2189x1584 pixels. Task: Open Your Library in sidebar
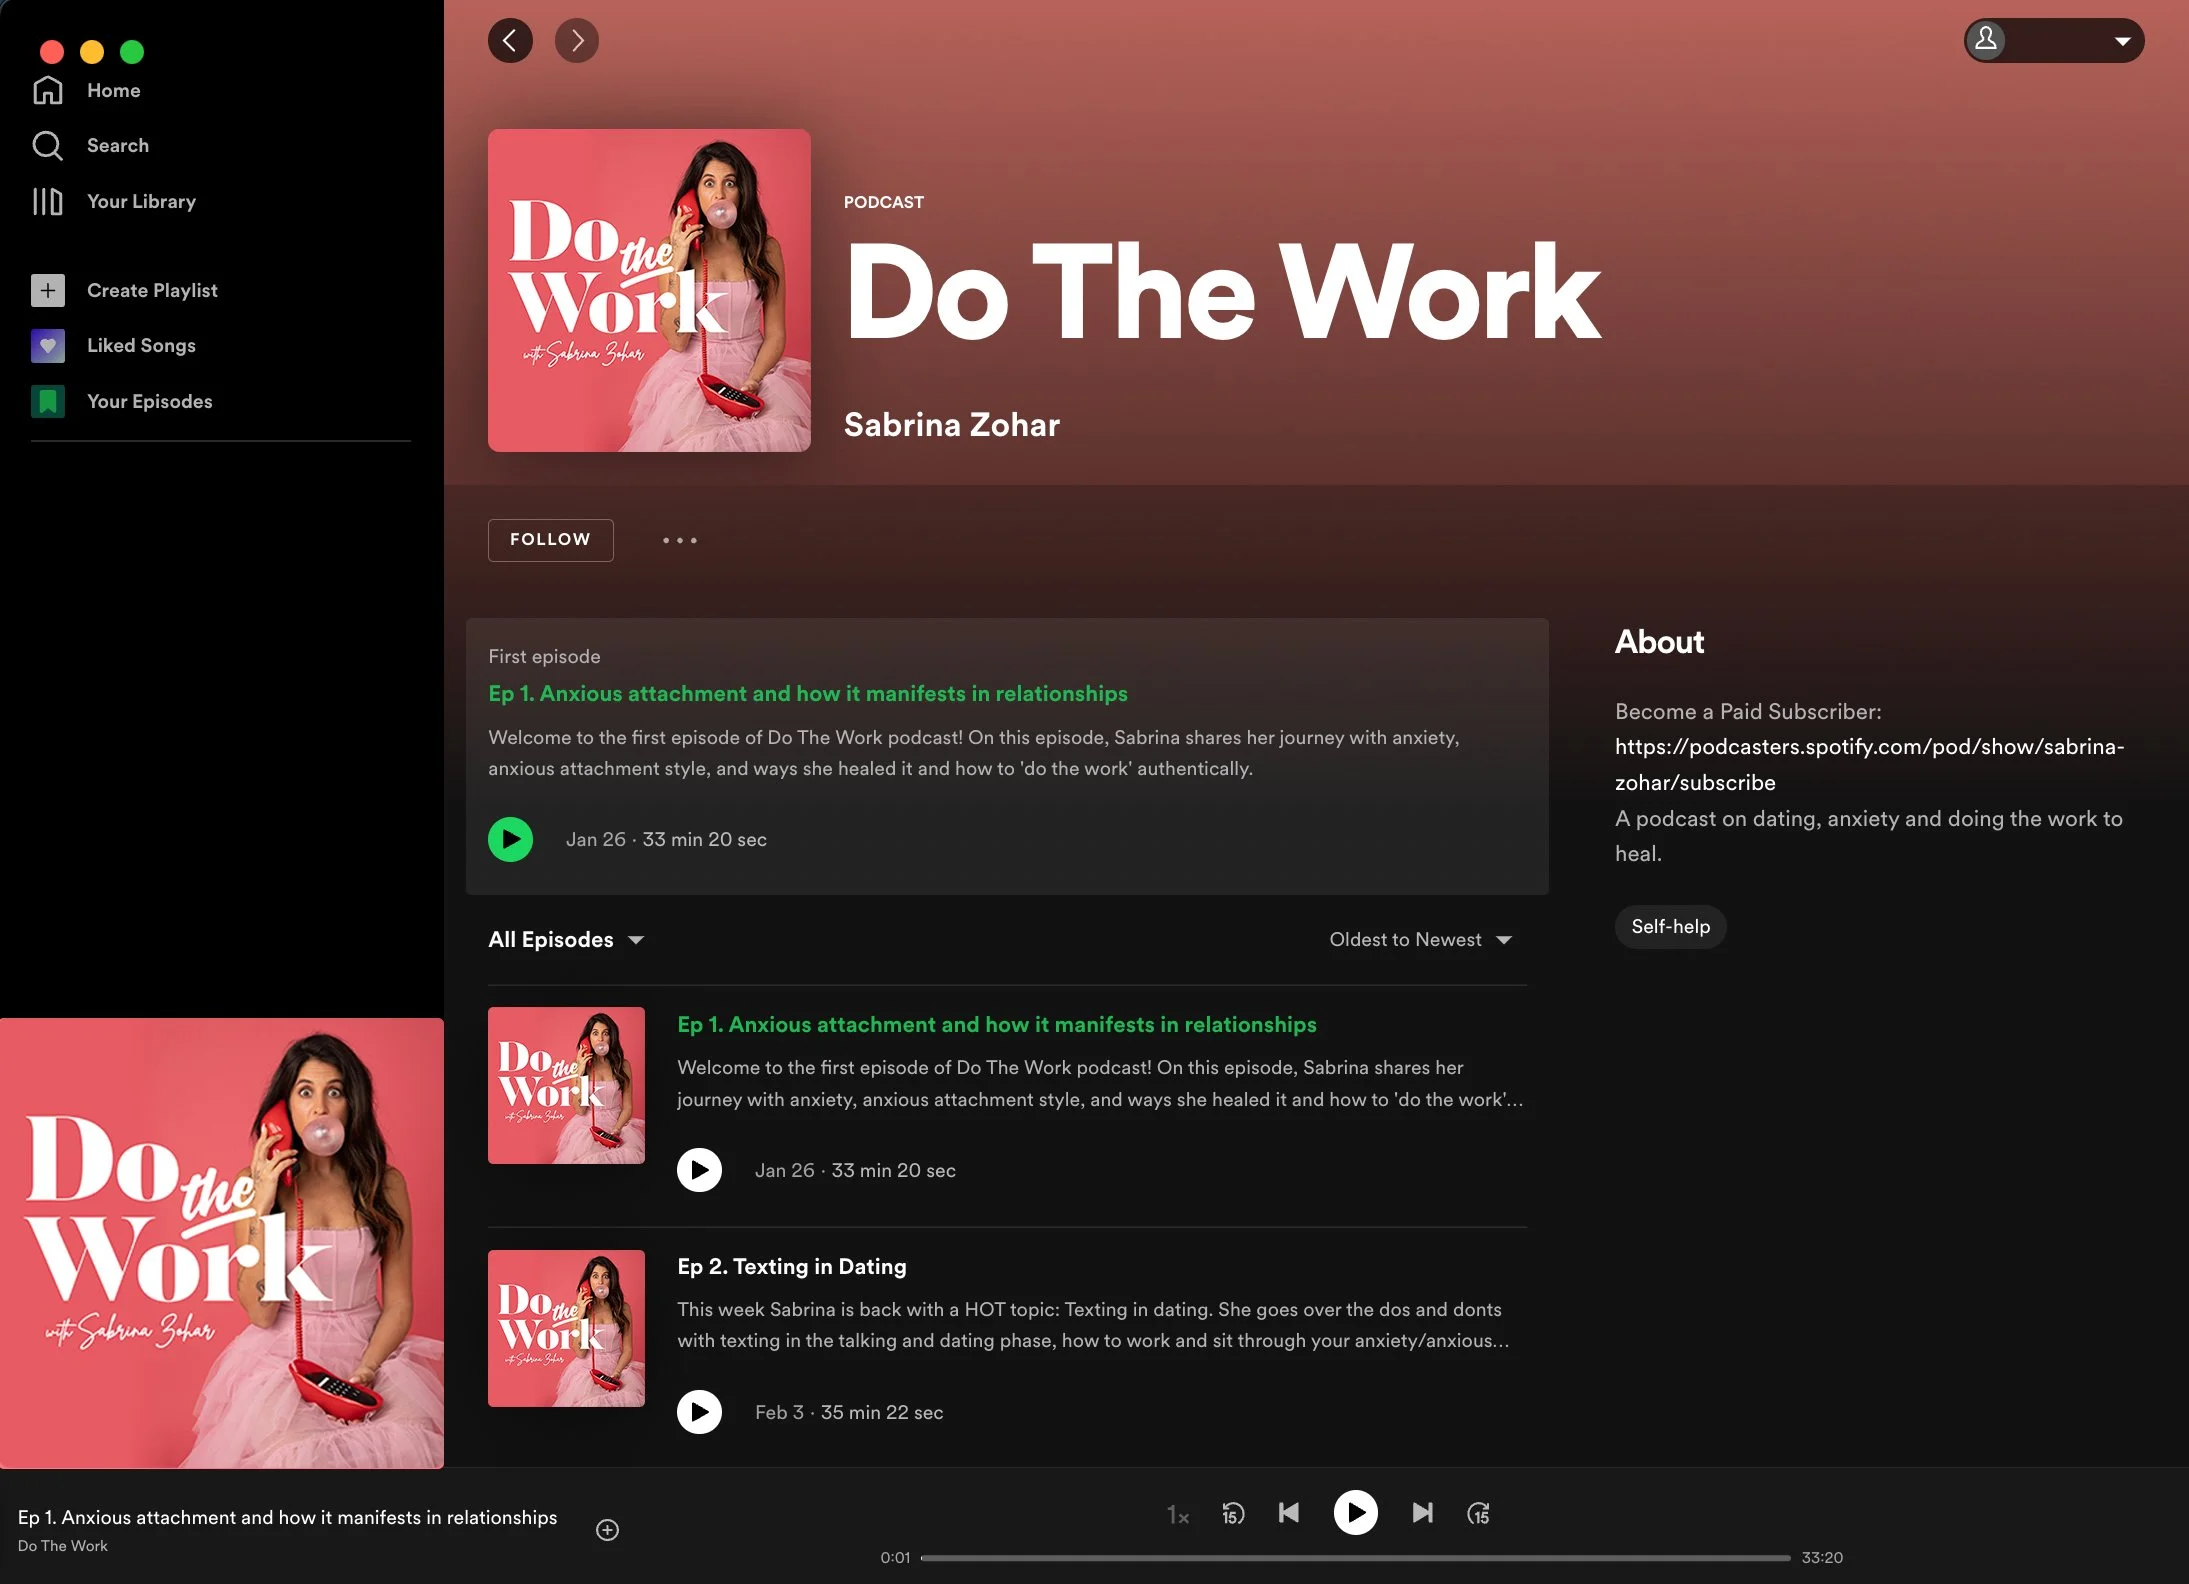pos(141,201)
